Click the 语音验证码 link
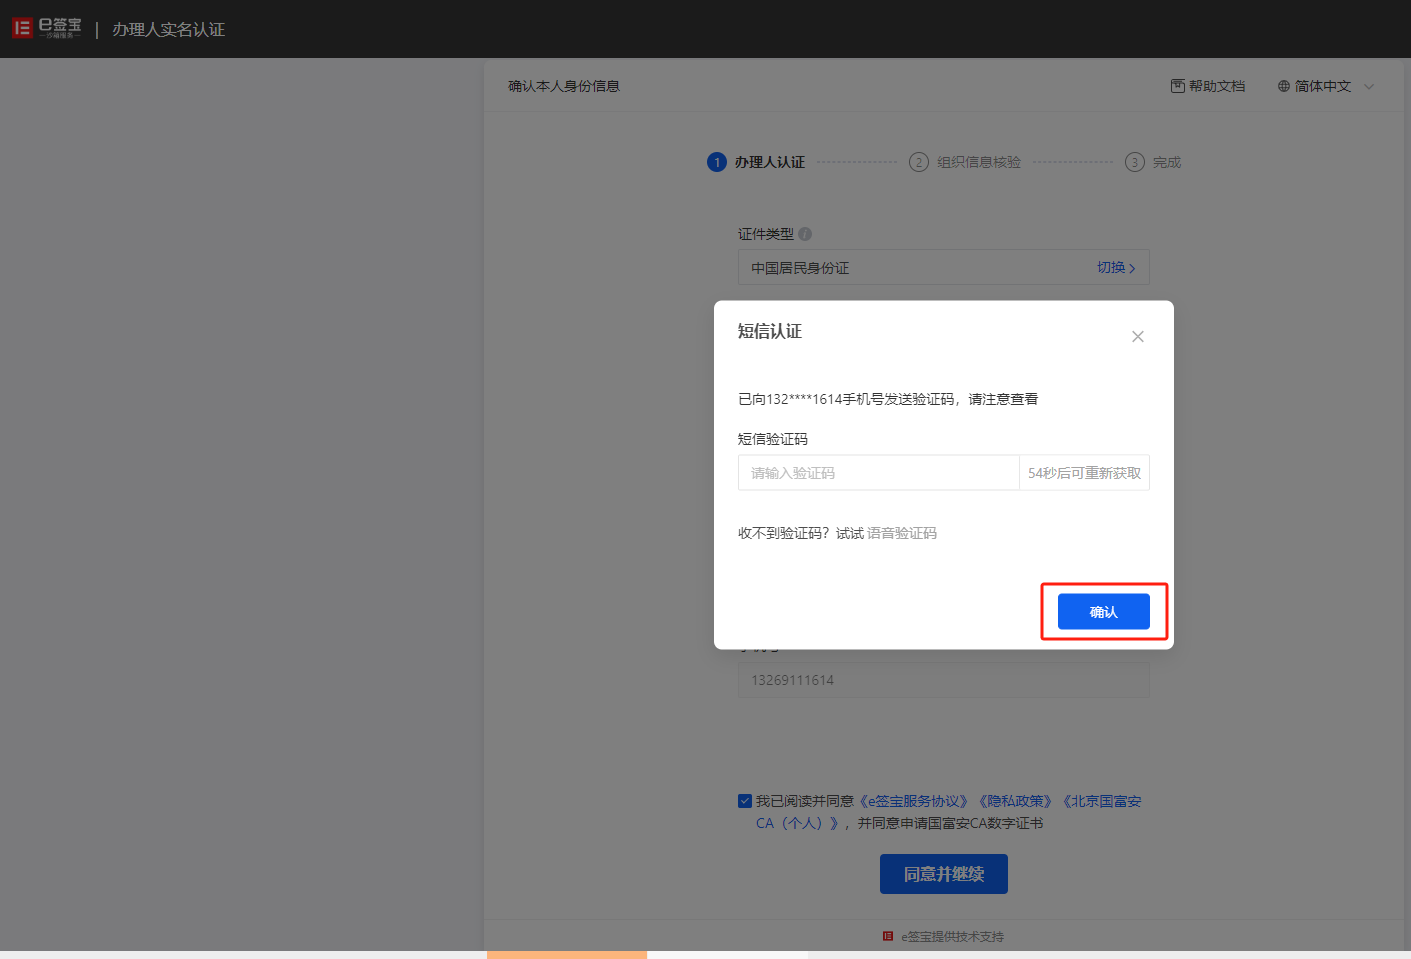The height and width of the screenshot is (959, 1411). click(x=901, y=533)
